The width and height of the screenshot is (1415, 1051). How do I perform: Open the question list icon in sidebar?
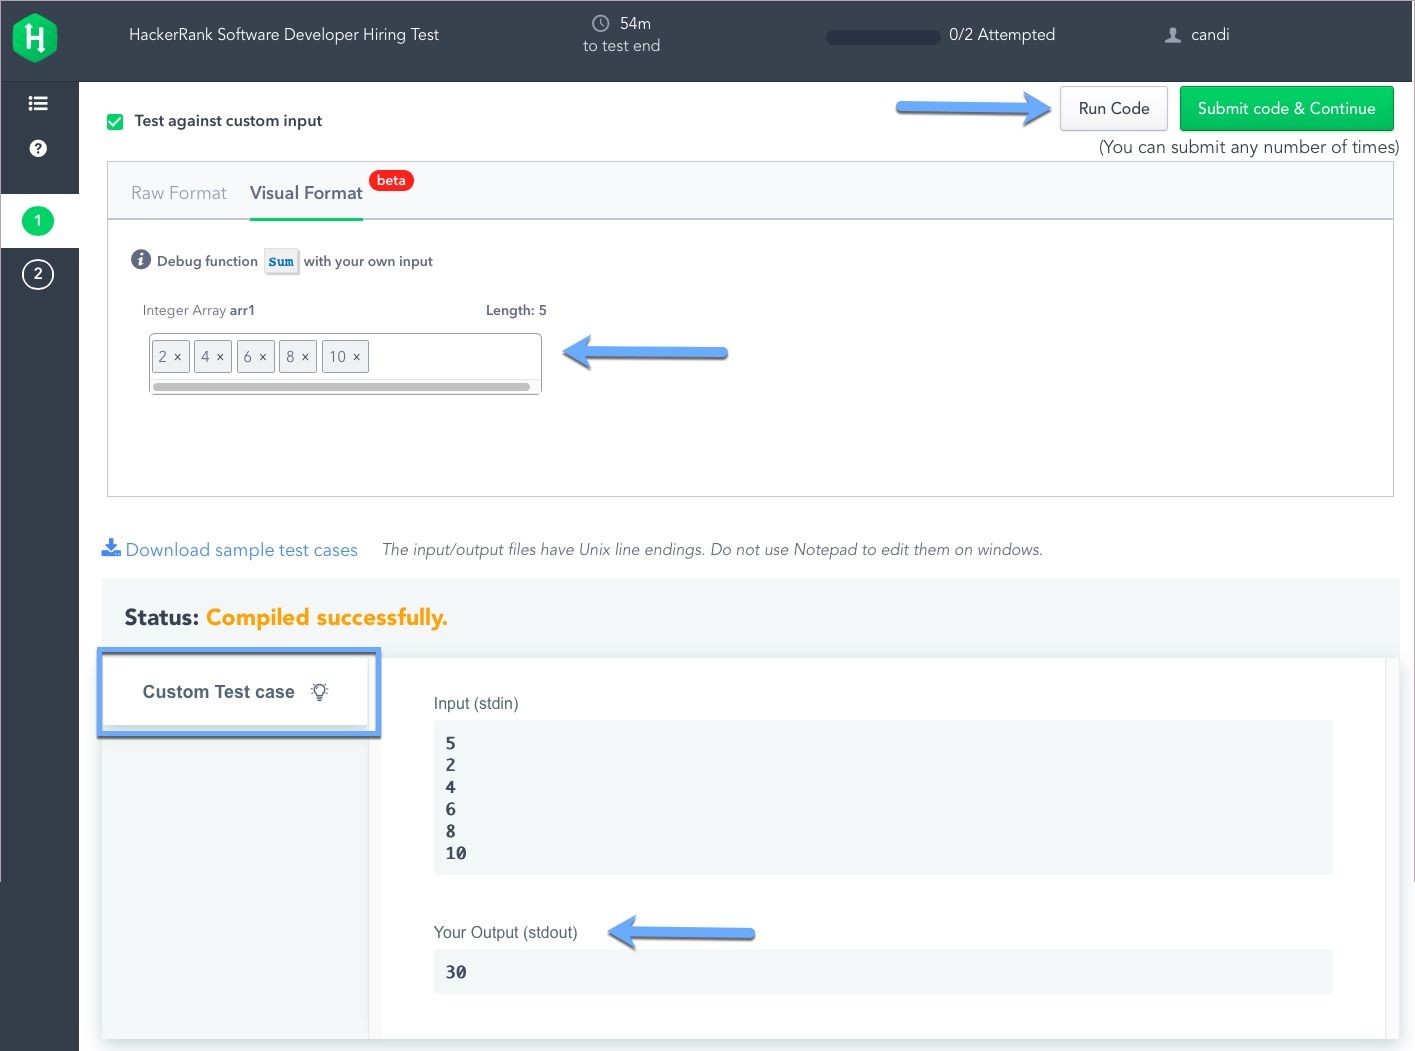(38, 103)
